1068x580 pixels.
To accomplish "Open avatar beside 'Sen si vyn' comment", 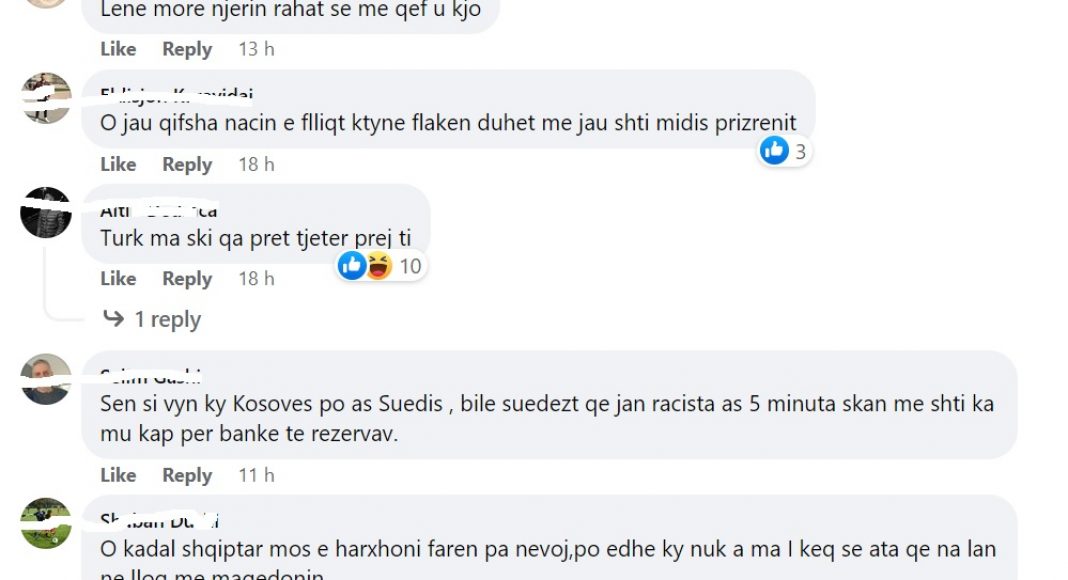I will coord(46,379).
